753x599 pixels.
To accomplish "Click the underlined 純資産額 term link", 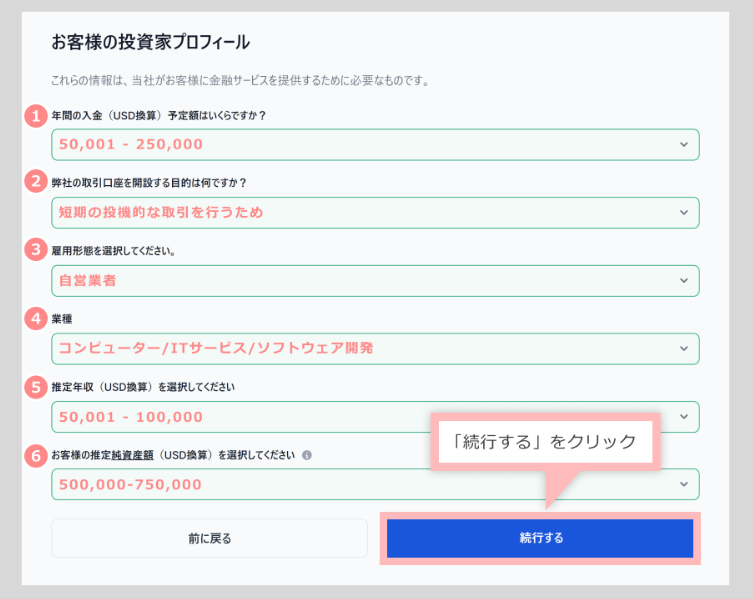I will click(133, 455).
